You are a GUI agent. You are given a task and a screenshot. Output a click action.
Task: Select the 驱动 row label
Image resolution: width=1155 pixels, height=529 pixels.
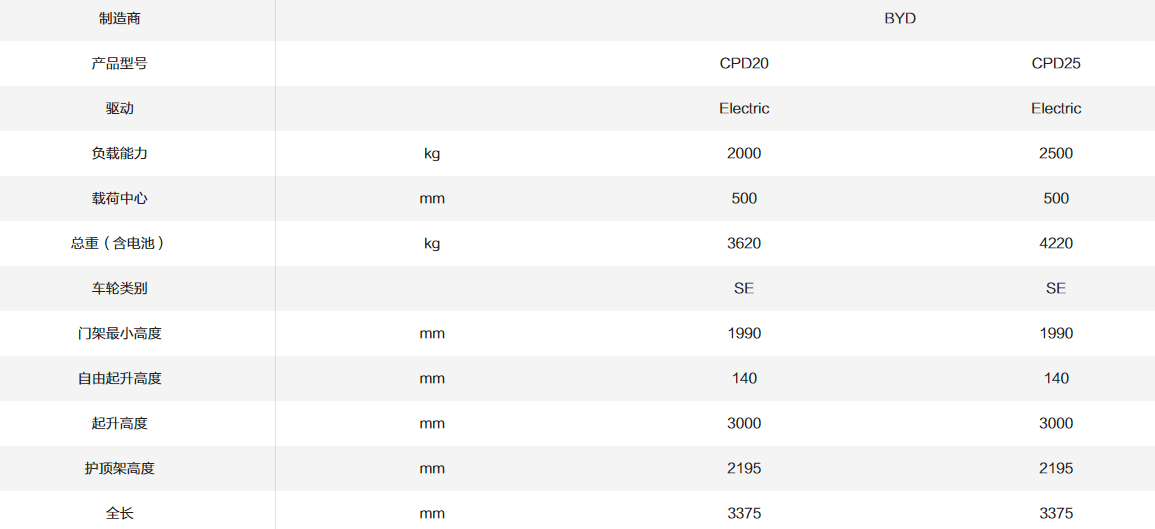120,108
